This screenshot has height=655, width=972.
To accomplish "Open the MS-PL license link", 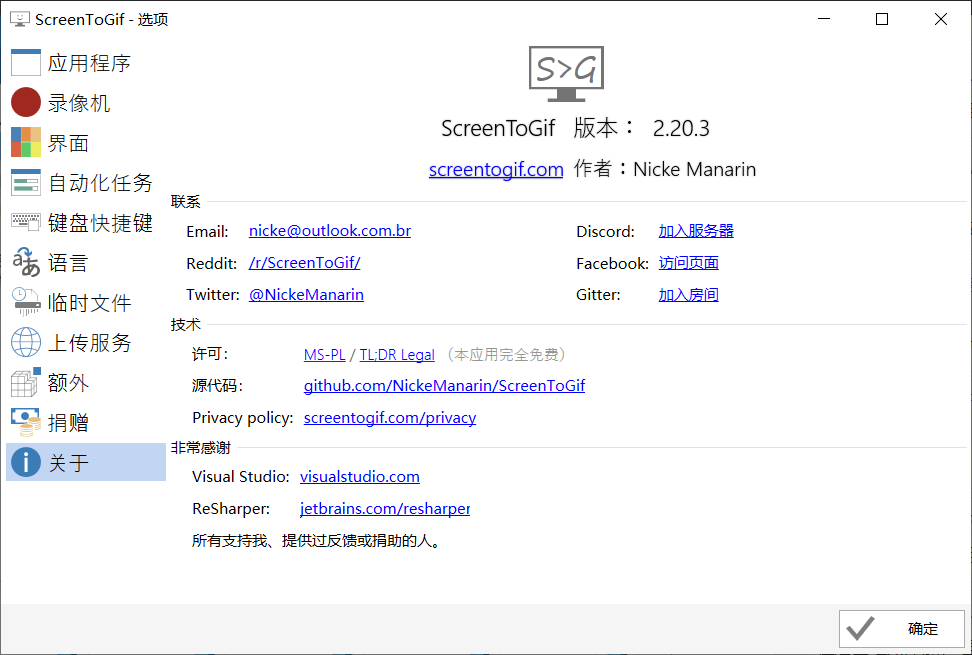I will [324, 354].
